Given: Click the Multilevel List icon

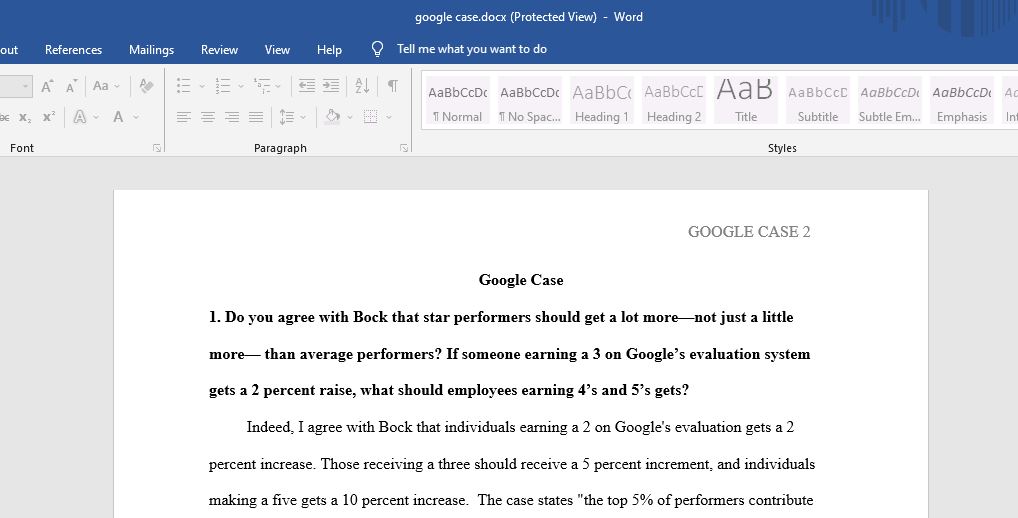Looking at the screenshot, I should tap(262, 86).
